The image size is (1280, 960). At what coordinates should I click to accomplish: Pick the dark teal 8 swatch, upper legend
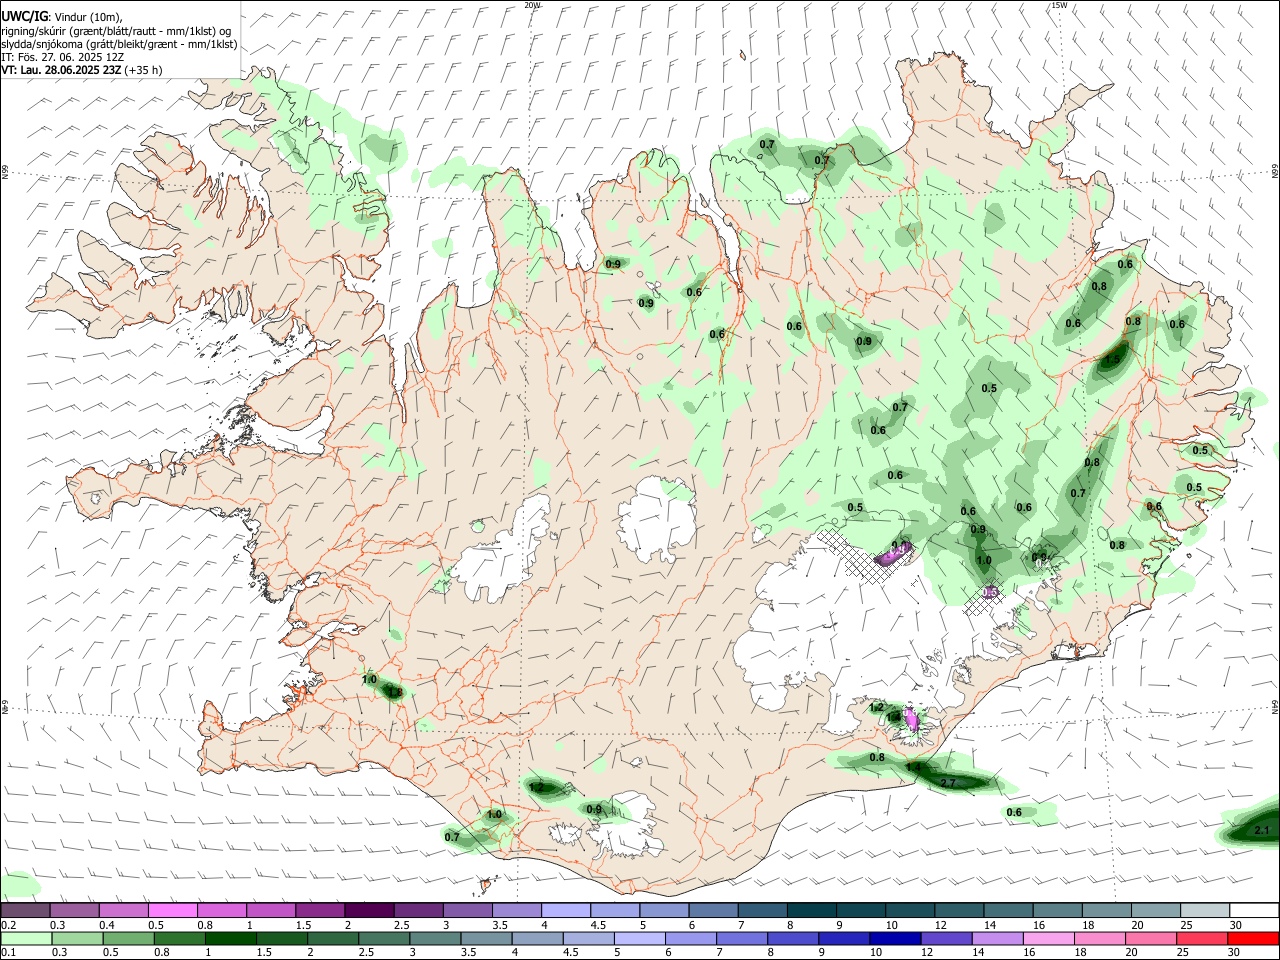click(810, 911)
